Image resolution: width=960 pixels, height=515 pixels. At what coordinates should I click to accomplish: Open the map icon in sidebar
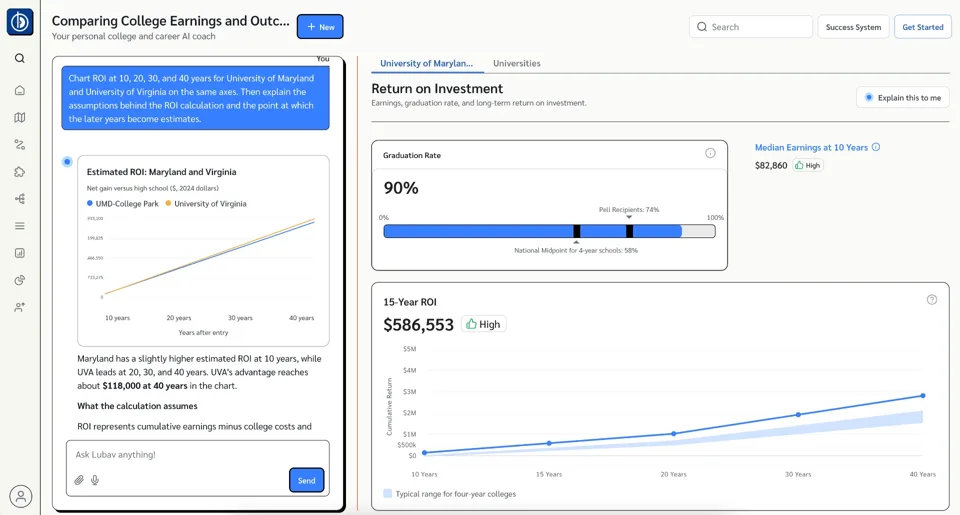pos(20,118)
